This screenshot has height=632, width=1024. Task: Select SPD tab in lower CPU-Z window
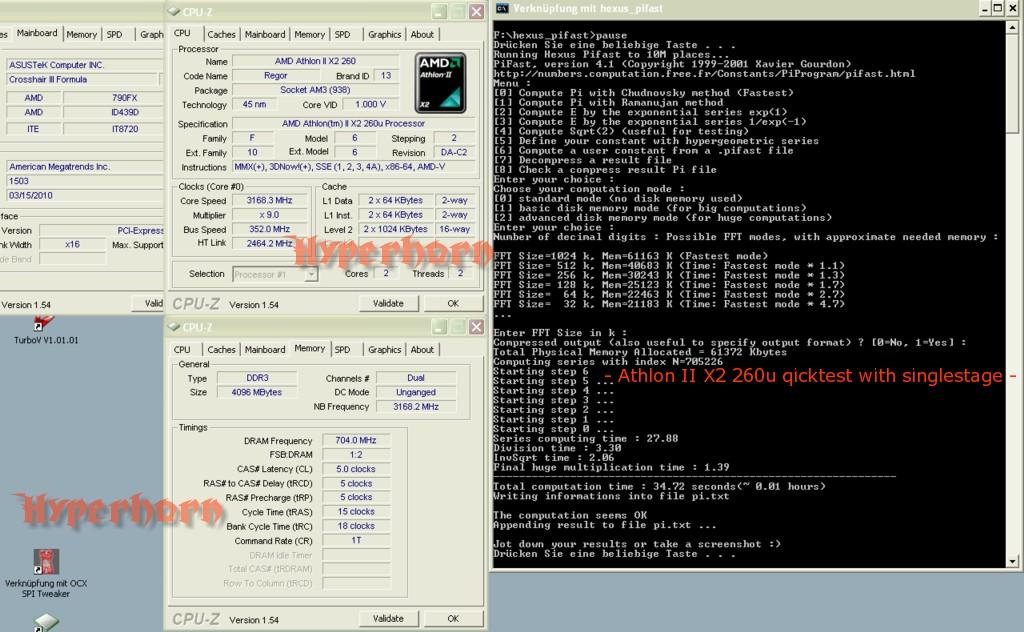click(343, 349)
